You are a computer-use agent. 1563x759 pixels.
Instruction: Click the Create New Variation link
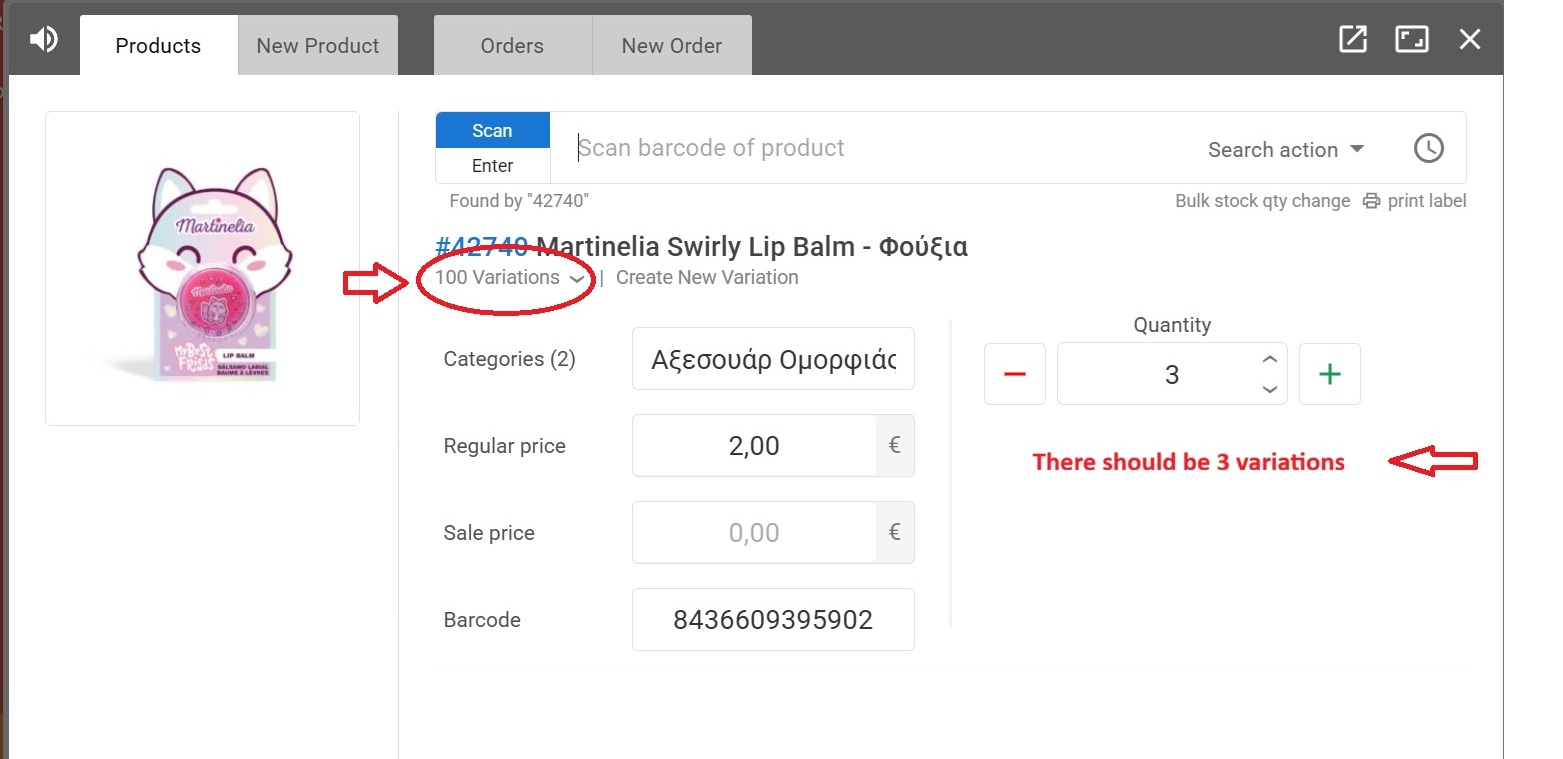click(707, 278)
